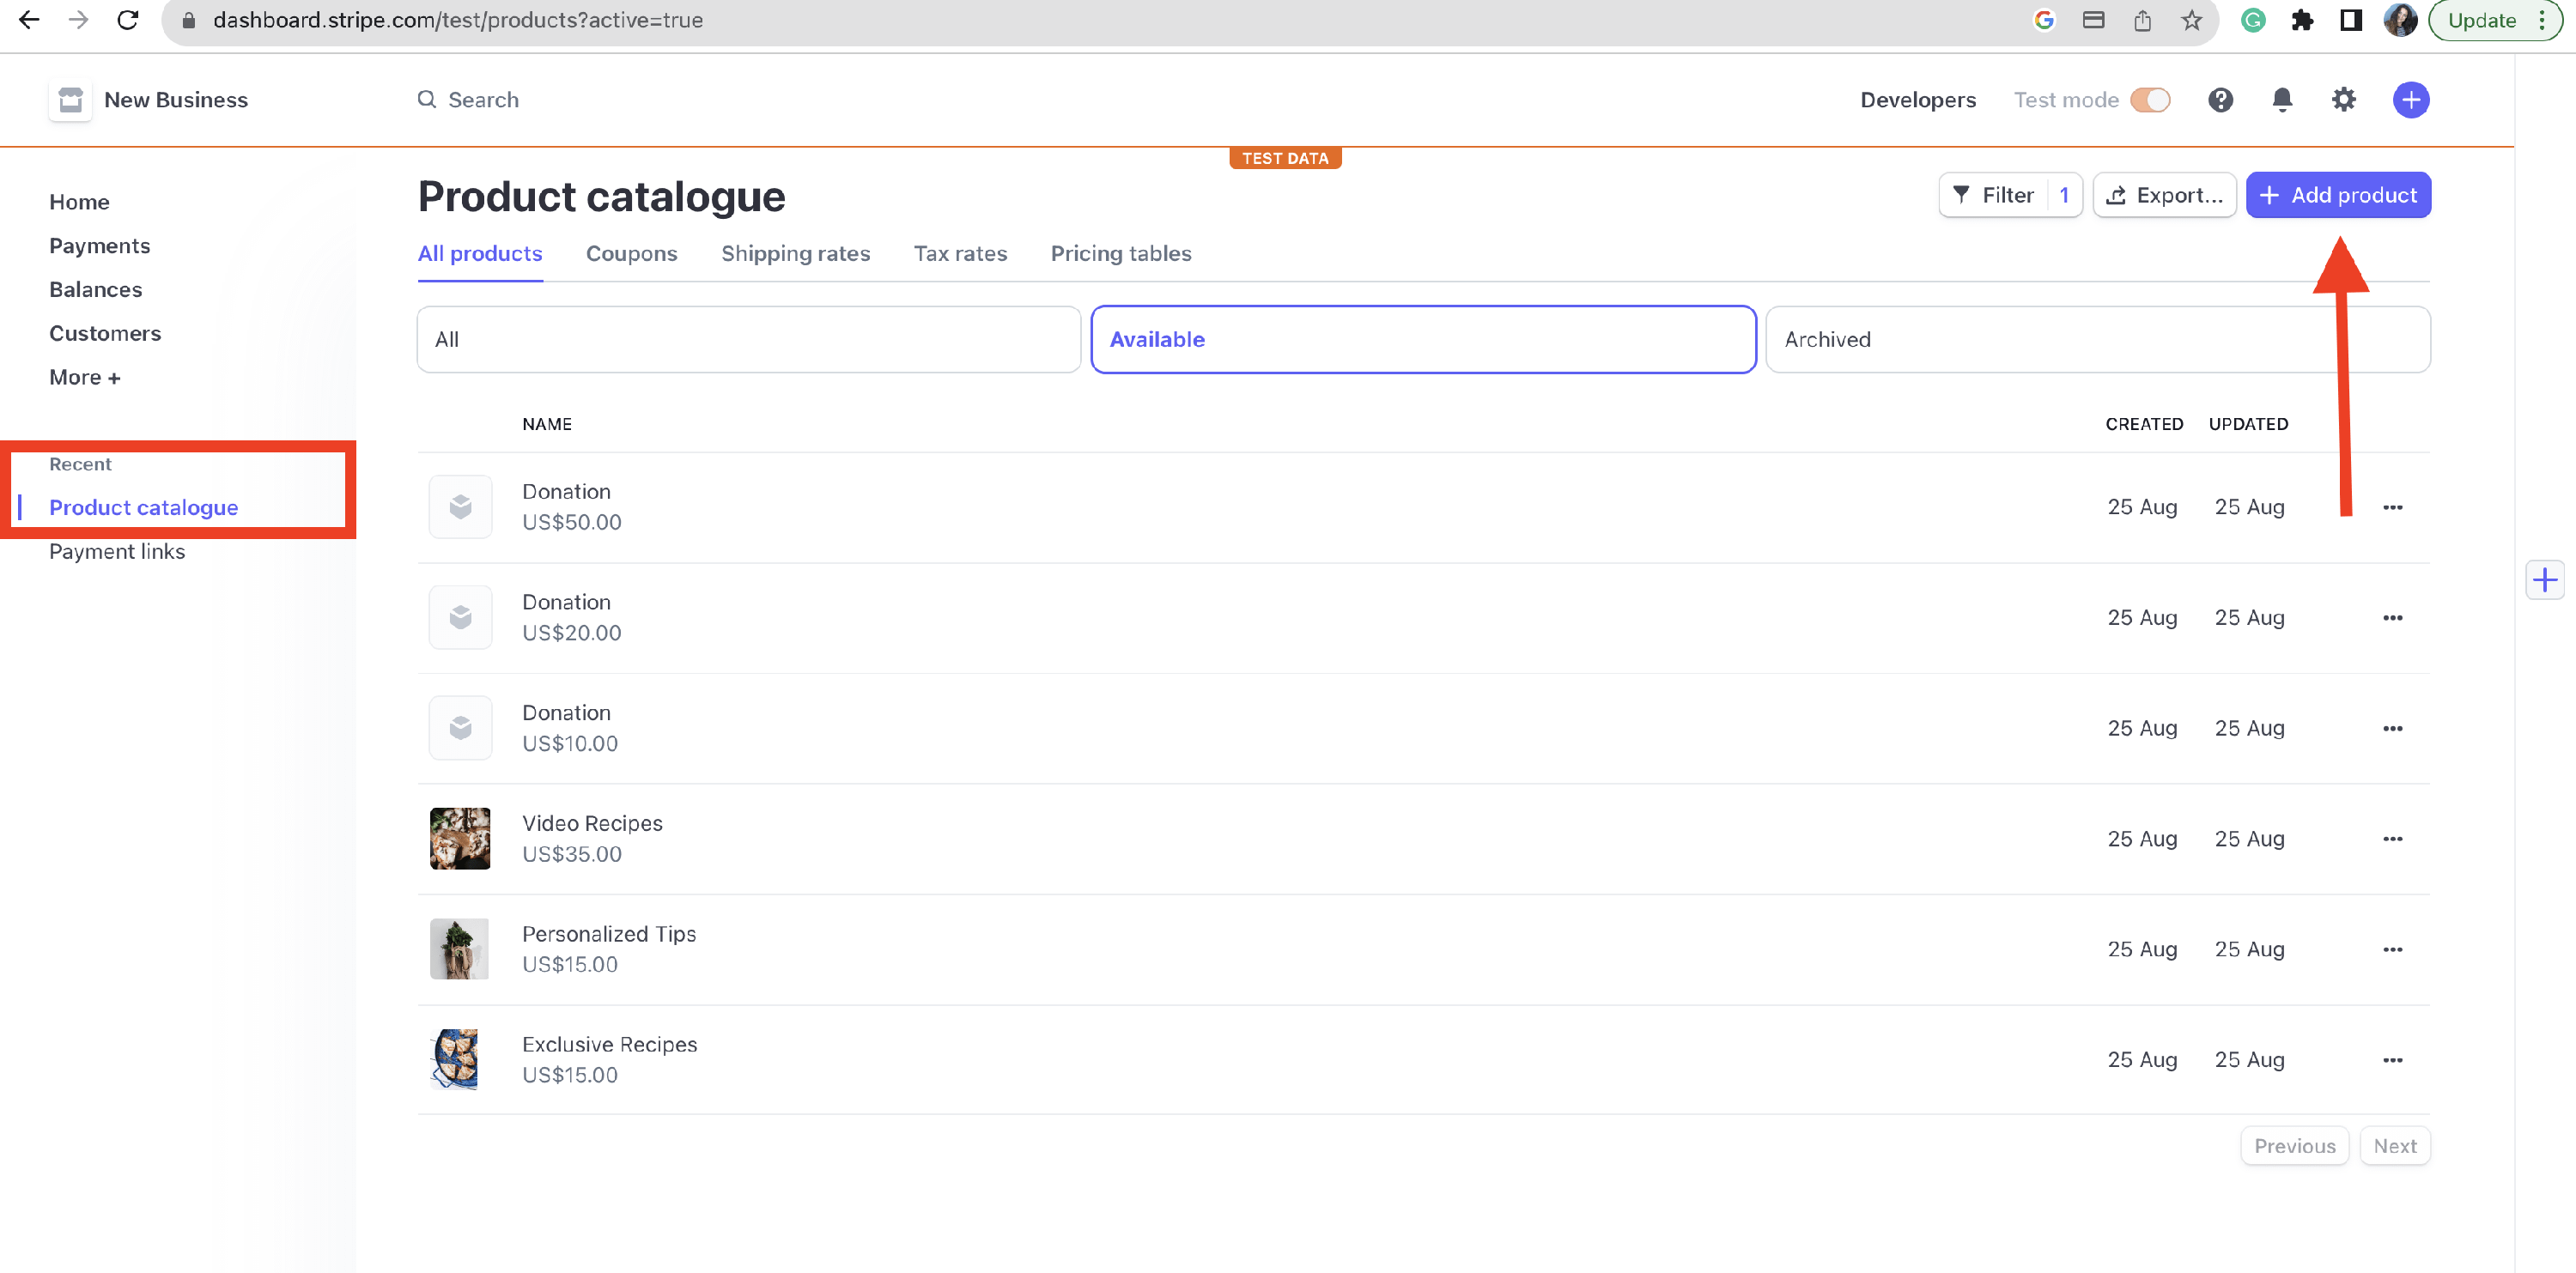Image resolution: width=2576 pixels, height=1273 pixels.
Task: Switch to the Coupons tab
Action: pos(631,254)
